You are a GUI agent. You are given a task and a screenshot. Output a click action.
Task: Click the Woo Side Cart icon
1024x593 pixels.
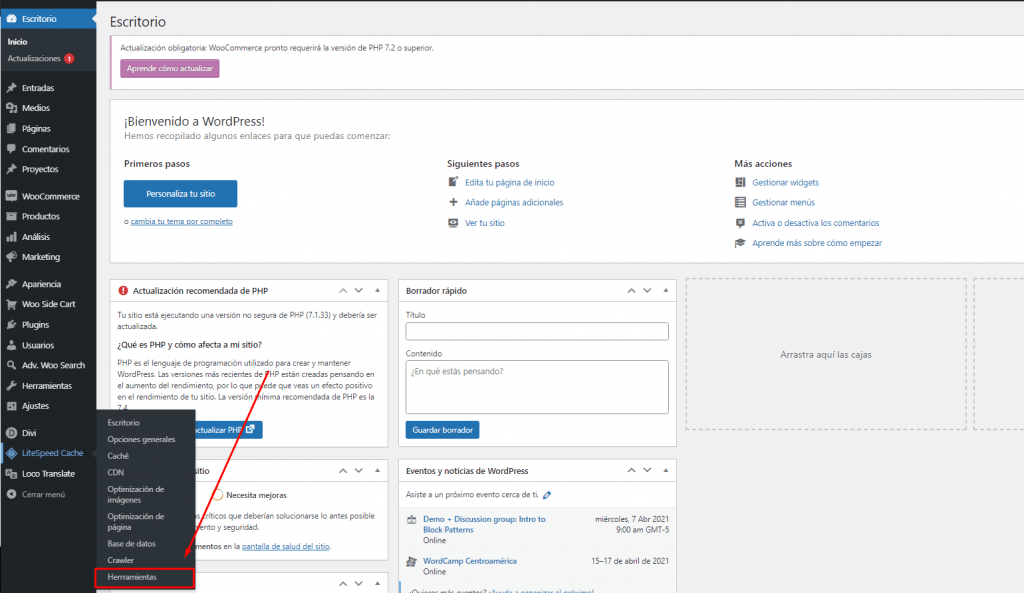12,304
